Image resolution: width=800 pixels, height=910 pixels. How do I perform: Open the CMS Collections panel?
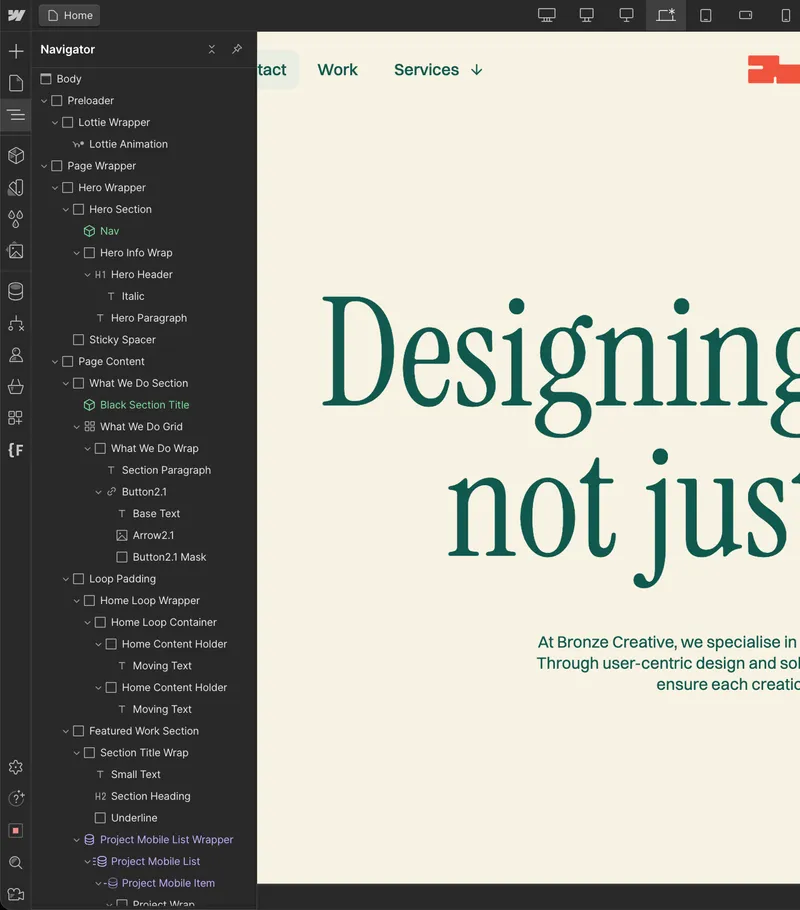[15, 291]
